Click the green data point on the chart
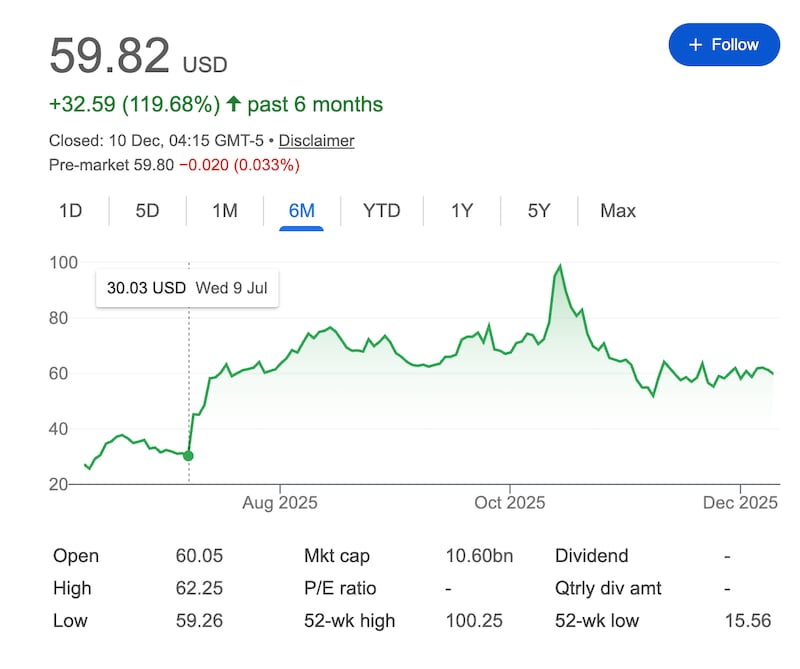 point(187,455)
